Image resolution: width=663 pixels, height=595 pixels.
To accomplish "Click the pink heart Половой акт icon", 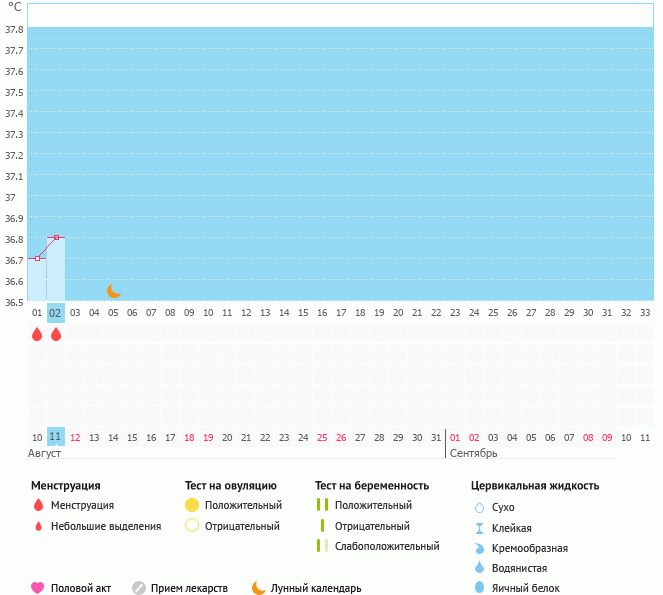I will (x=38, y=588).
